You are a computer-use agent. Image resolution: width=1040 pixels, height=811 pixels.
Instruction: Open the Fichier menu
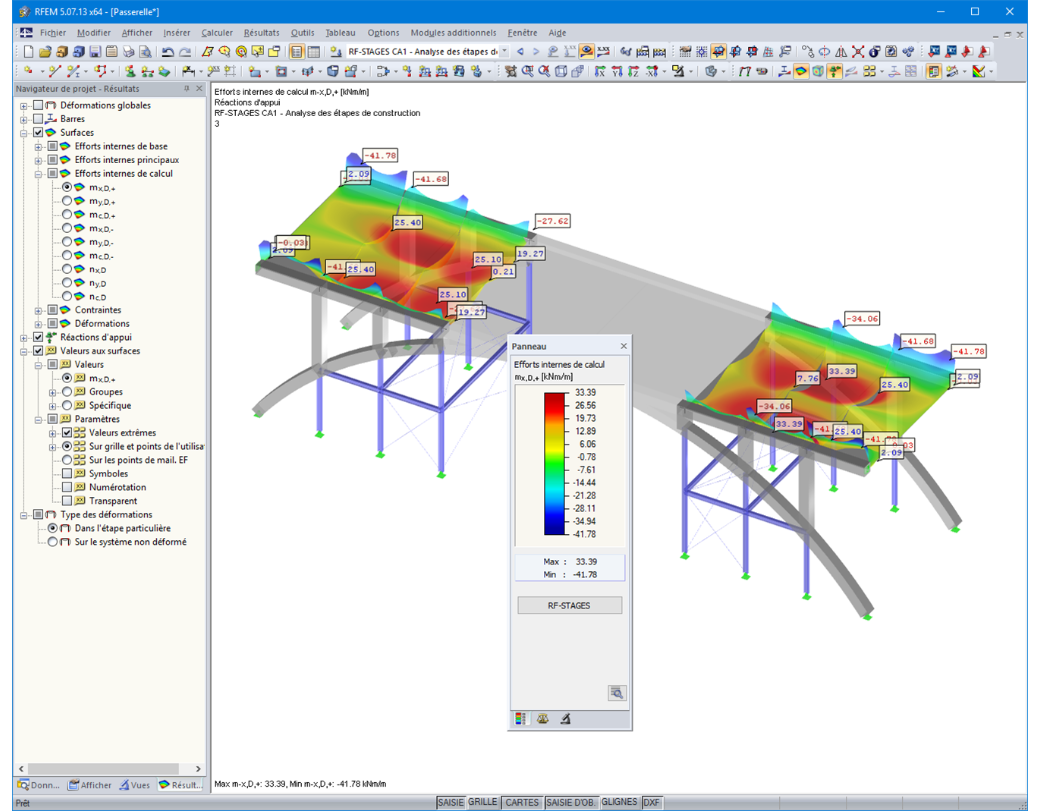point(52,32)
